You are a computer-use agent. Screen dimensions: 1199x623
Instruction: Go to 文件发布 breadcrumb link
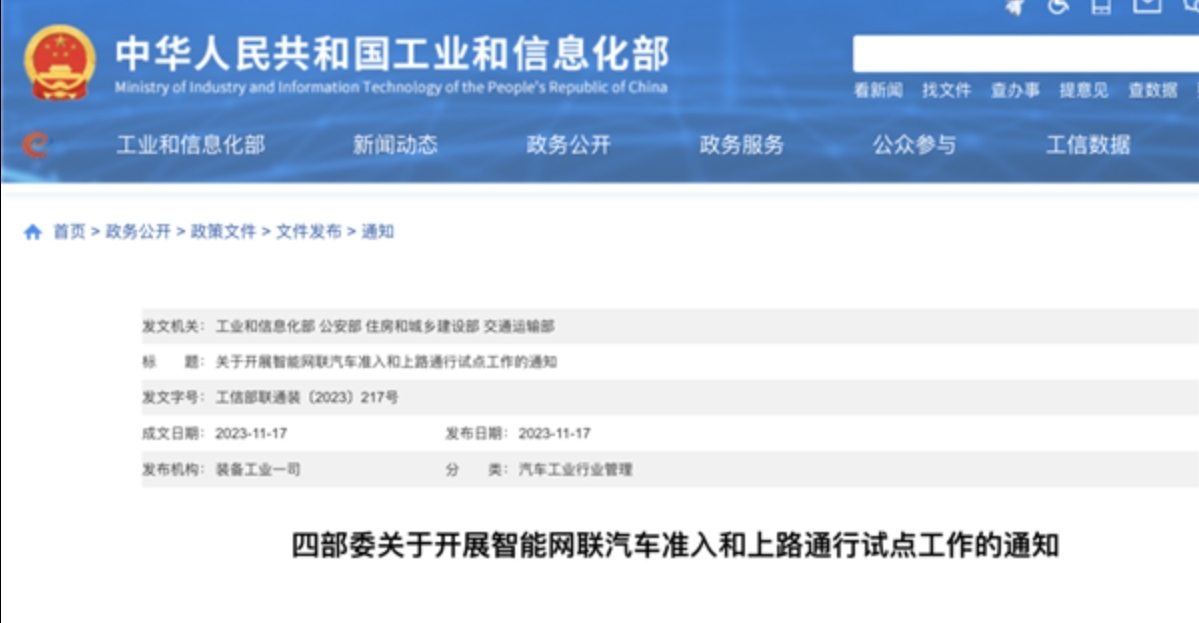309,232
